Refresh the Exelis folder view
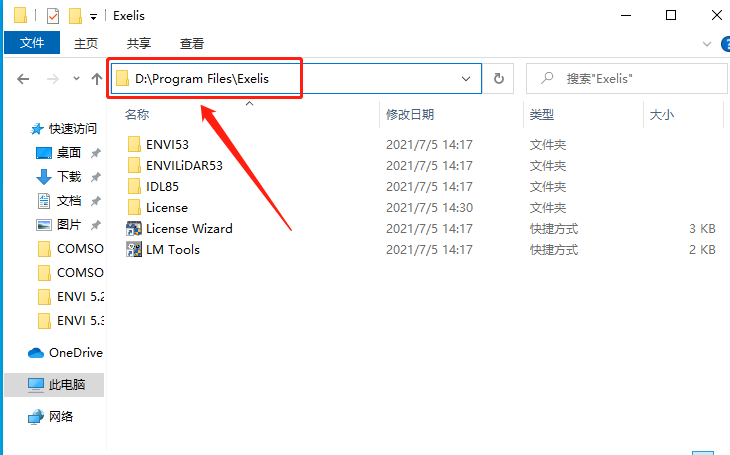Image resolution: width=730 pixels, height=455 pixels. point(499,78)
